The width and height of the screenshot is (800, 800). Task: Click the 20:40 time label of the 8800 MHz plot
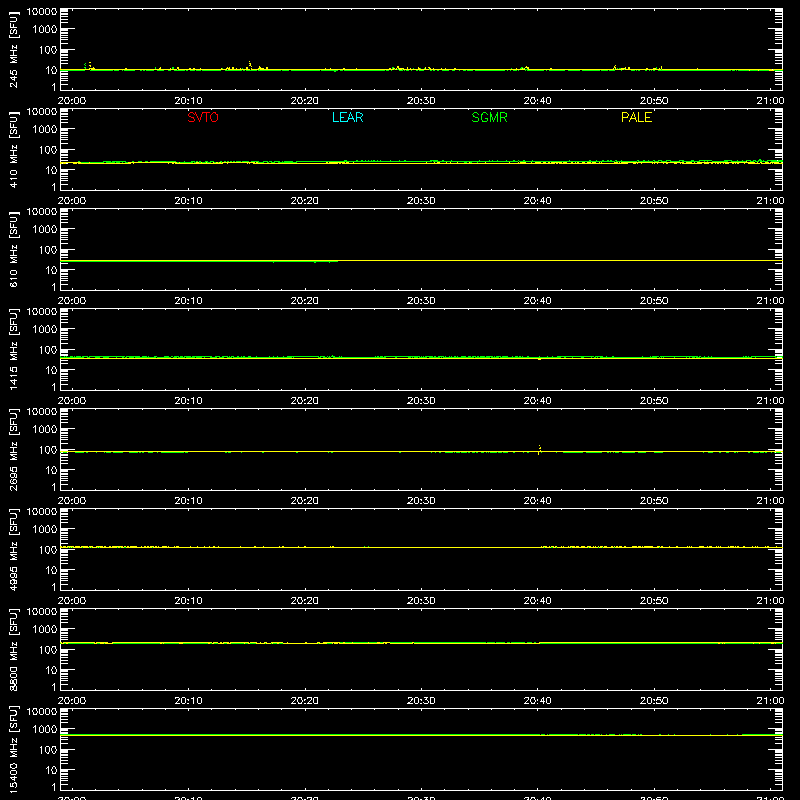pos(537,701)
